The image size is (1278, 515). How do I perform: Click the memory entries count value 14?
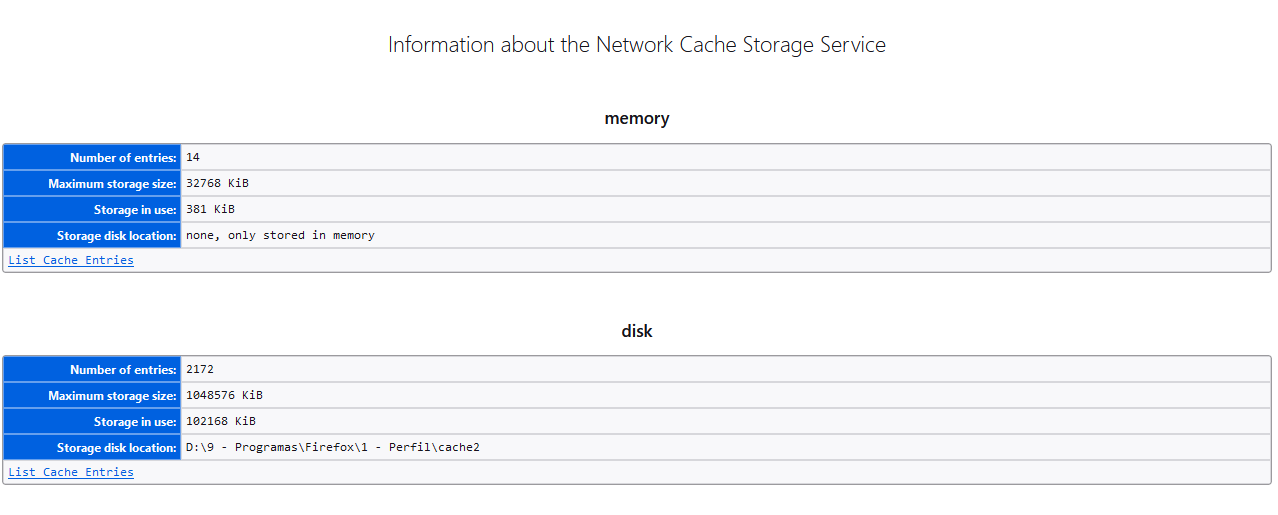point(193,158)
